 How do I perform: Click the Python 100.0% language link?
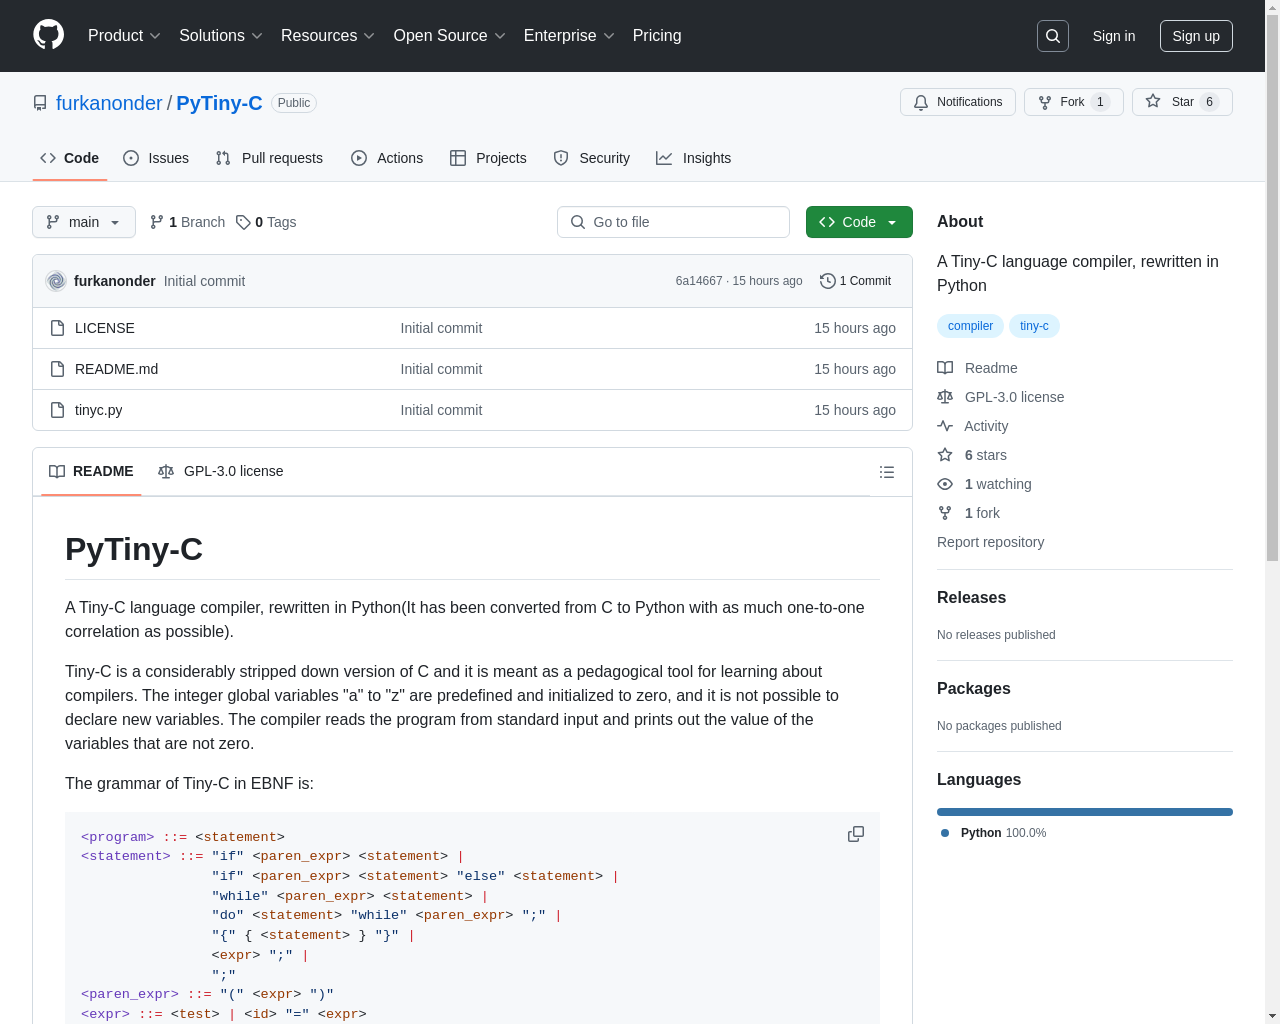[x=1003, y=833]
